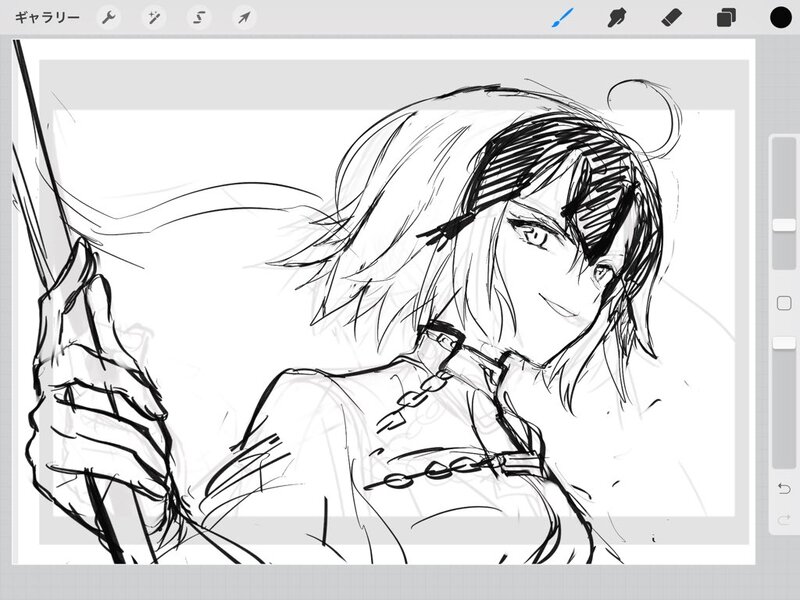Viewport: 800px width, 600px height.
Task: Click the brush size slider handle
Action: point(784,225)
